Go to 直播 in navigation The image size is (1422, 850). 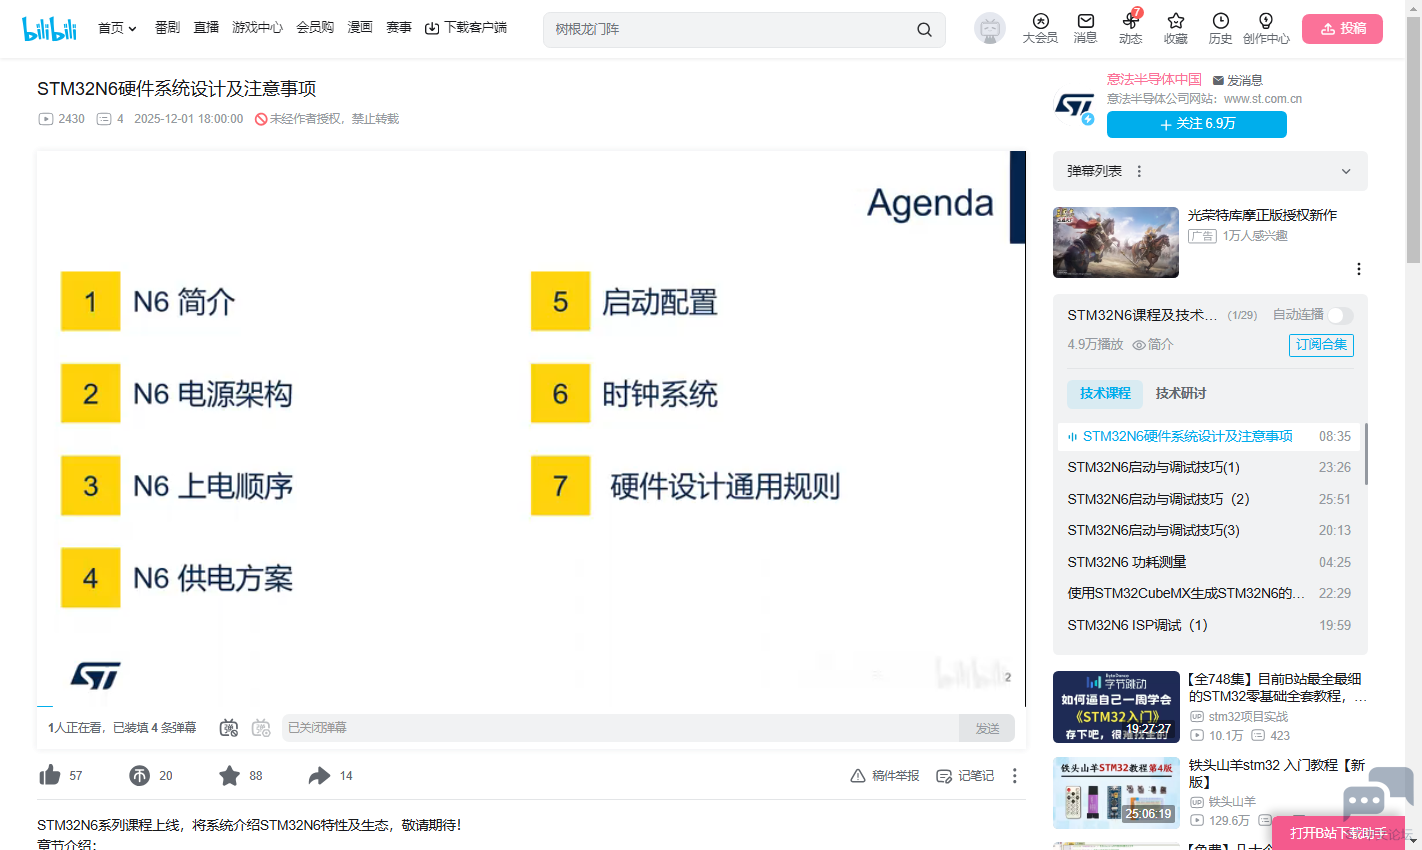click(x=206, y=28)
